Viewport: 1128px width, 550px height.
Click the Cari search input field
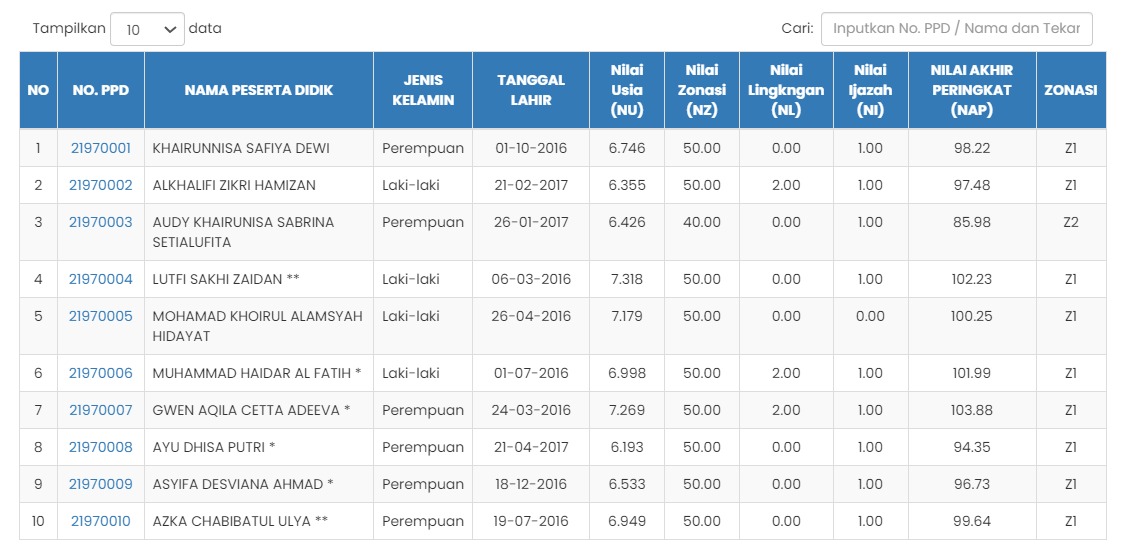pyautogui.click(x=956, y=29)
